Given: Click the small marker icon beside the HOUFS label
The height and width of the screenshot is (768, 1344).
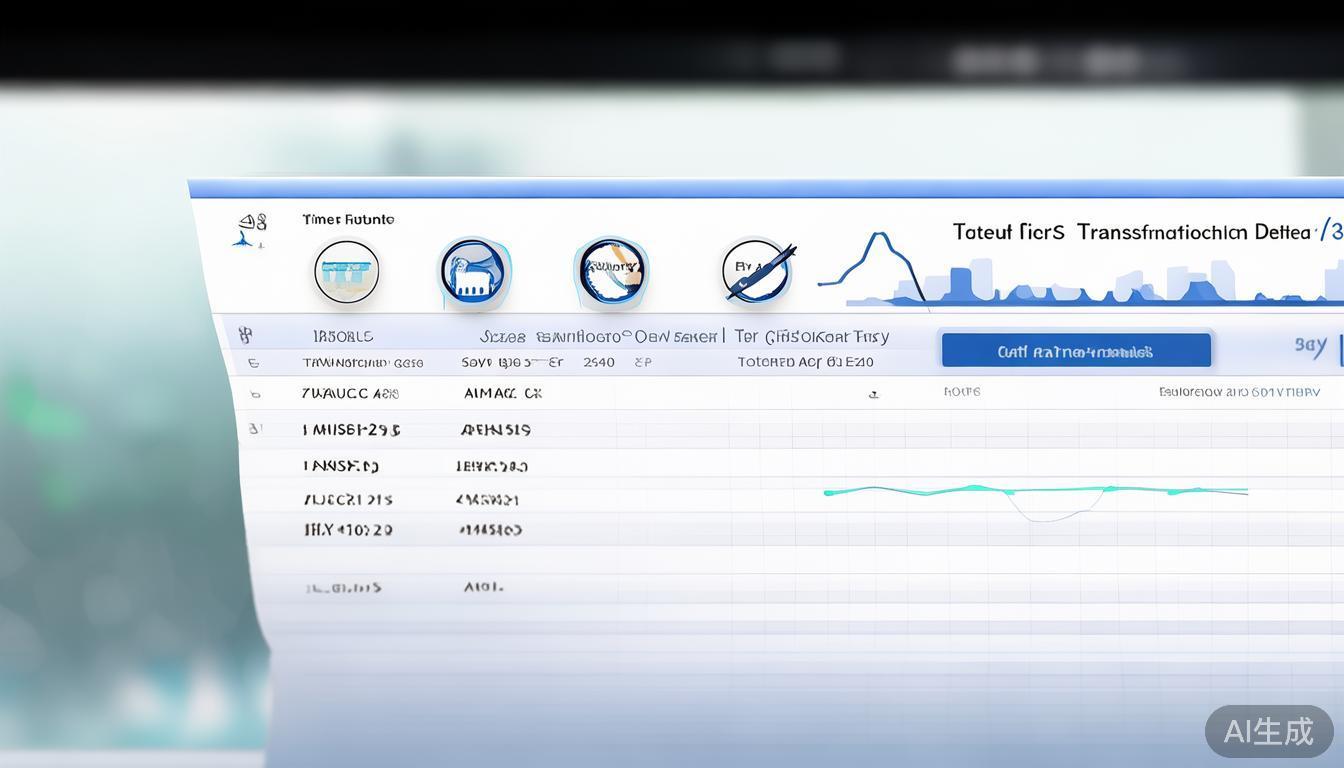Looking at the screenshot, I should [873, 394].
